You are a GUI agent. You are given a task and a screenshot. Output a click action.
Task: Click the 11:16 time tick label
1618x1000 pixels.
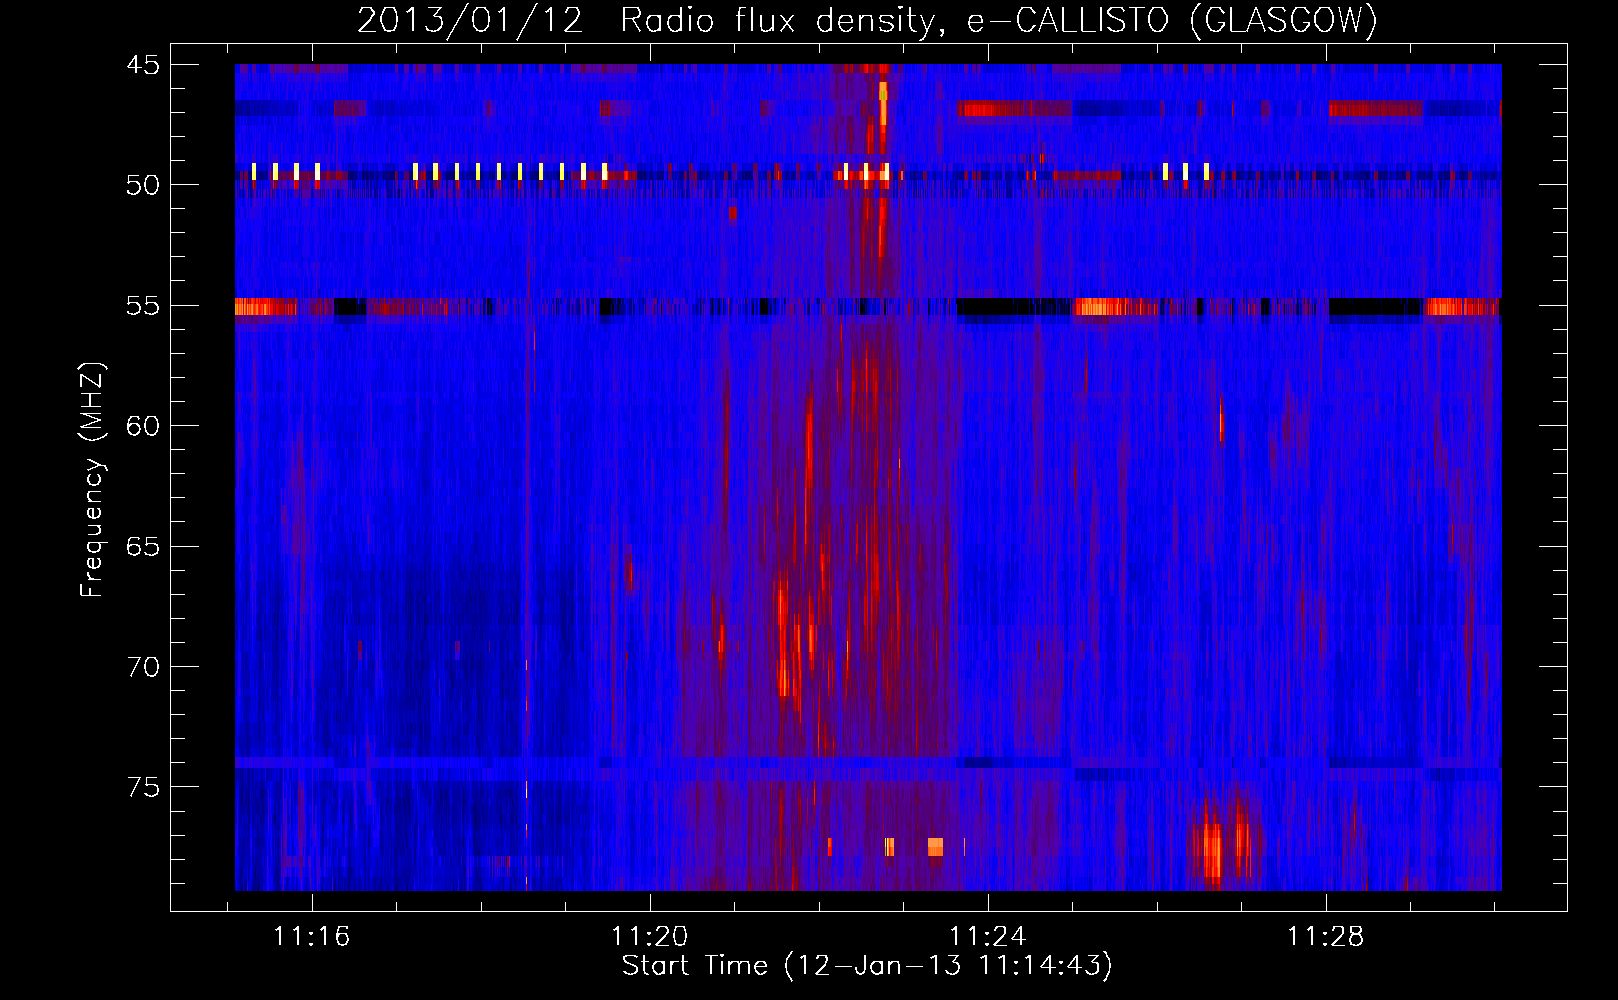pyautogui.click(x=312, y=937)
